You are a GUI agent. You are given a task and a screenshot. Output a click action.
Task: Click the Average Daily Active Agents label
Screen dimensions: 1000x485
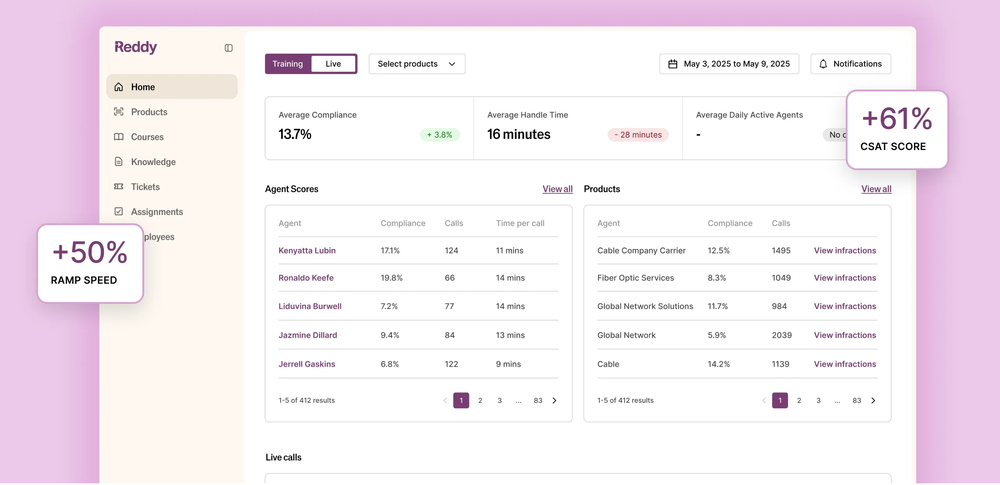(749, 115)
